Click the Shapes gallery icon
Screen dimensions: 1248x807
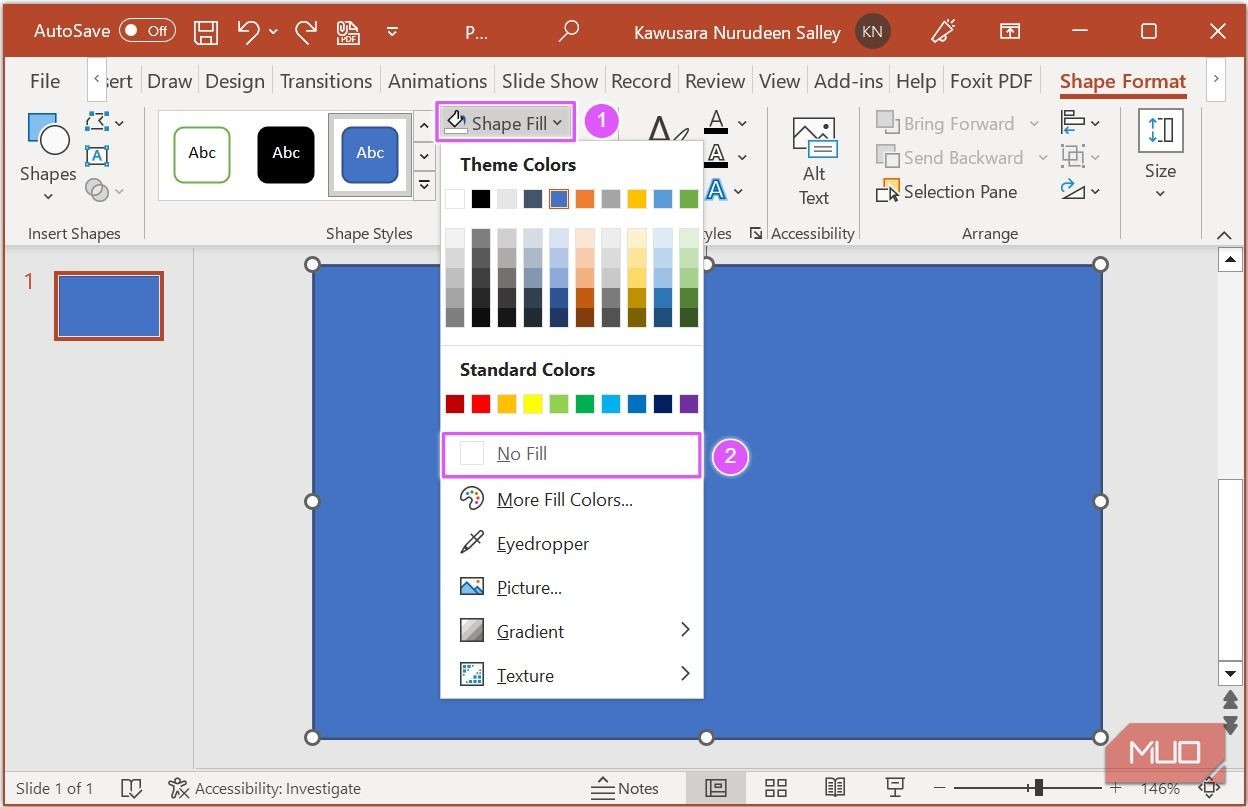[48, 134]
